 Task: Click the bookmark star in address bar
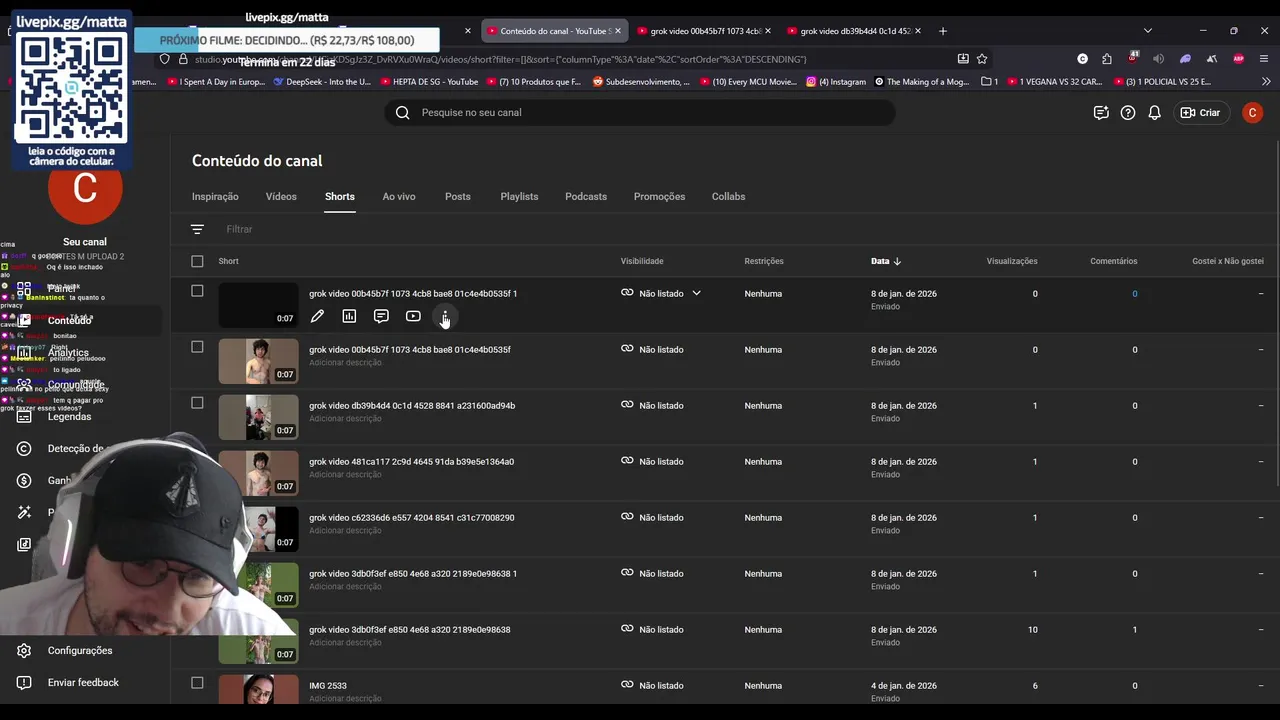pyautogui.click(x=982, y=59)
